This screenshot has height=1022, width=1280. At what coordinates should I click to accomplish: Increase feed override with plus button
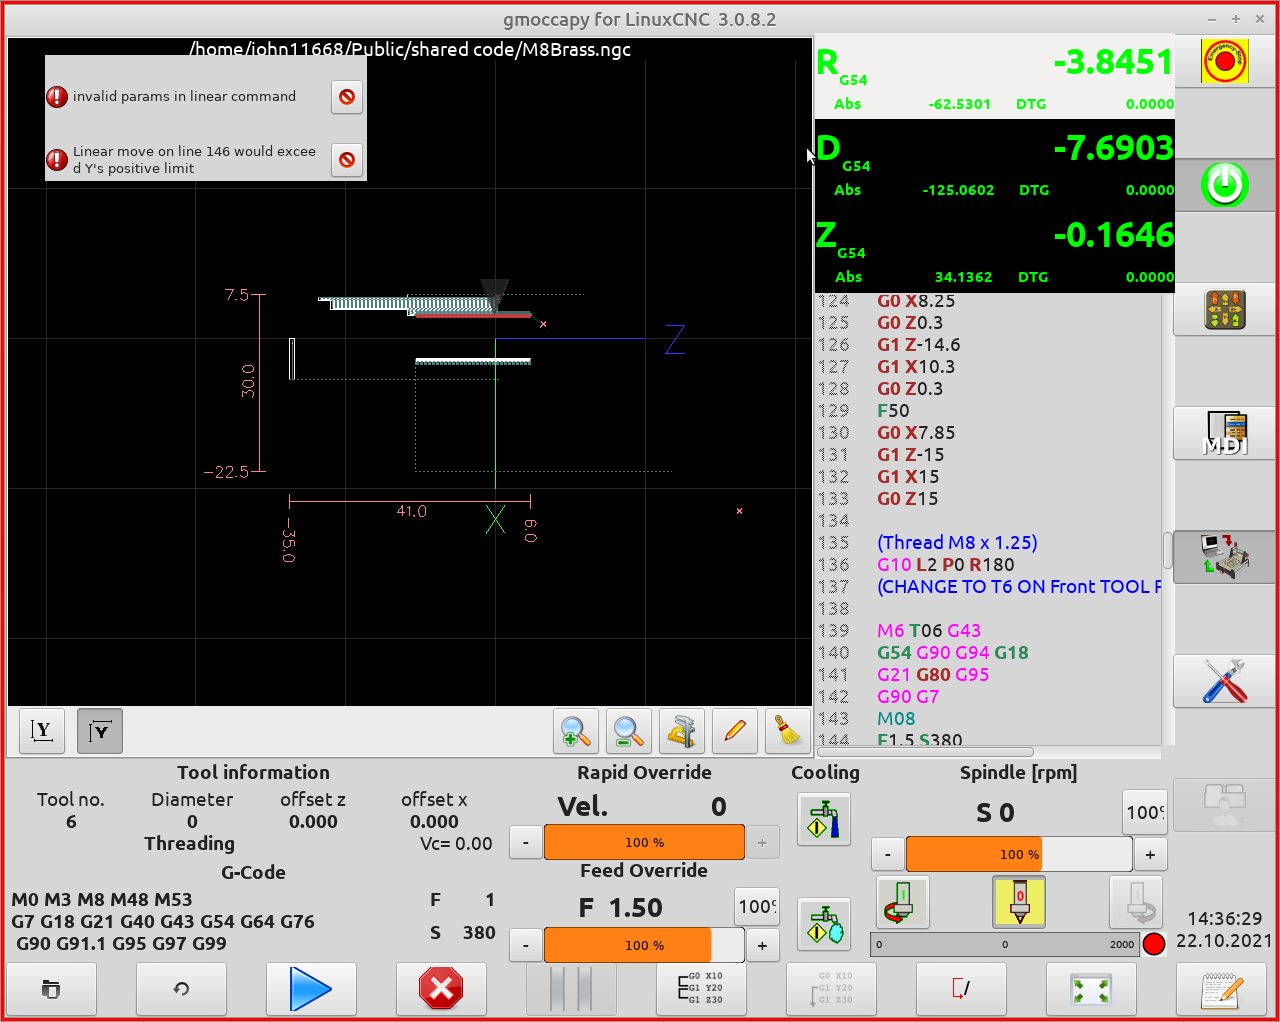tap(762, 945)
